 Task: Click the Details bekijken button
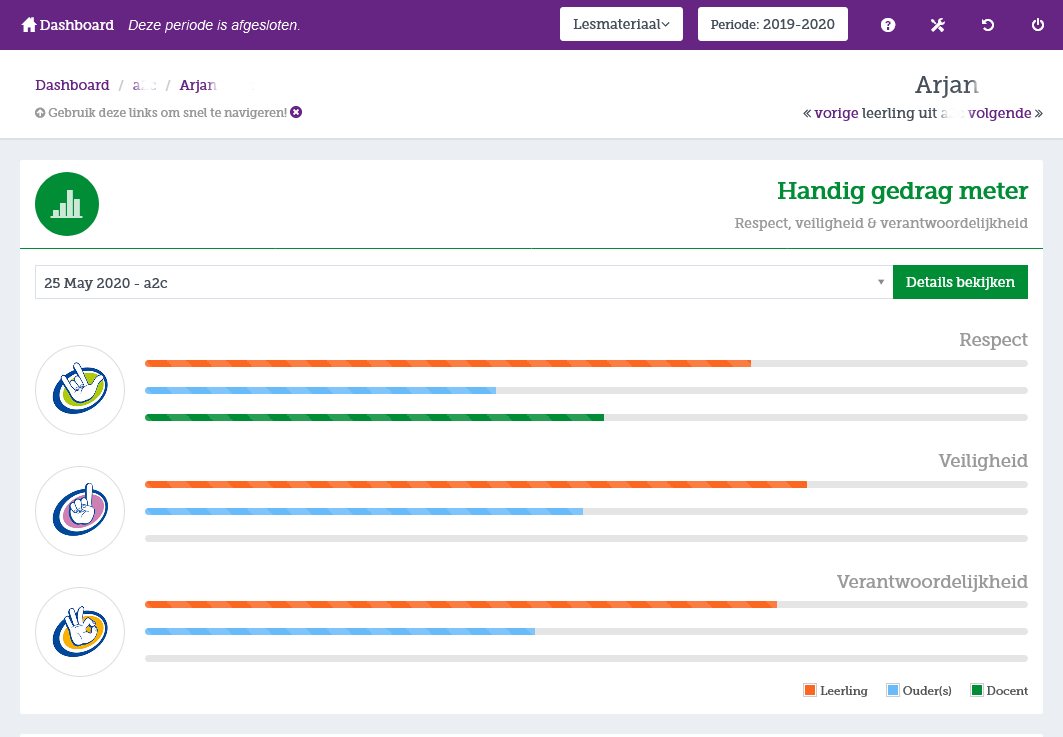pos(960,282)
